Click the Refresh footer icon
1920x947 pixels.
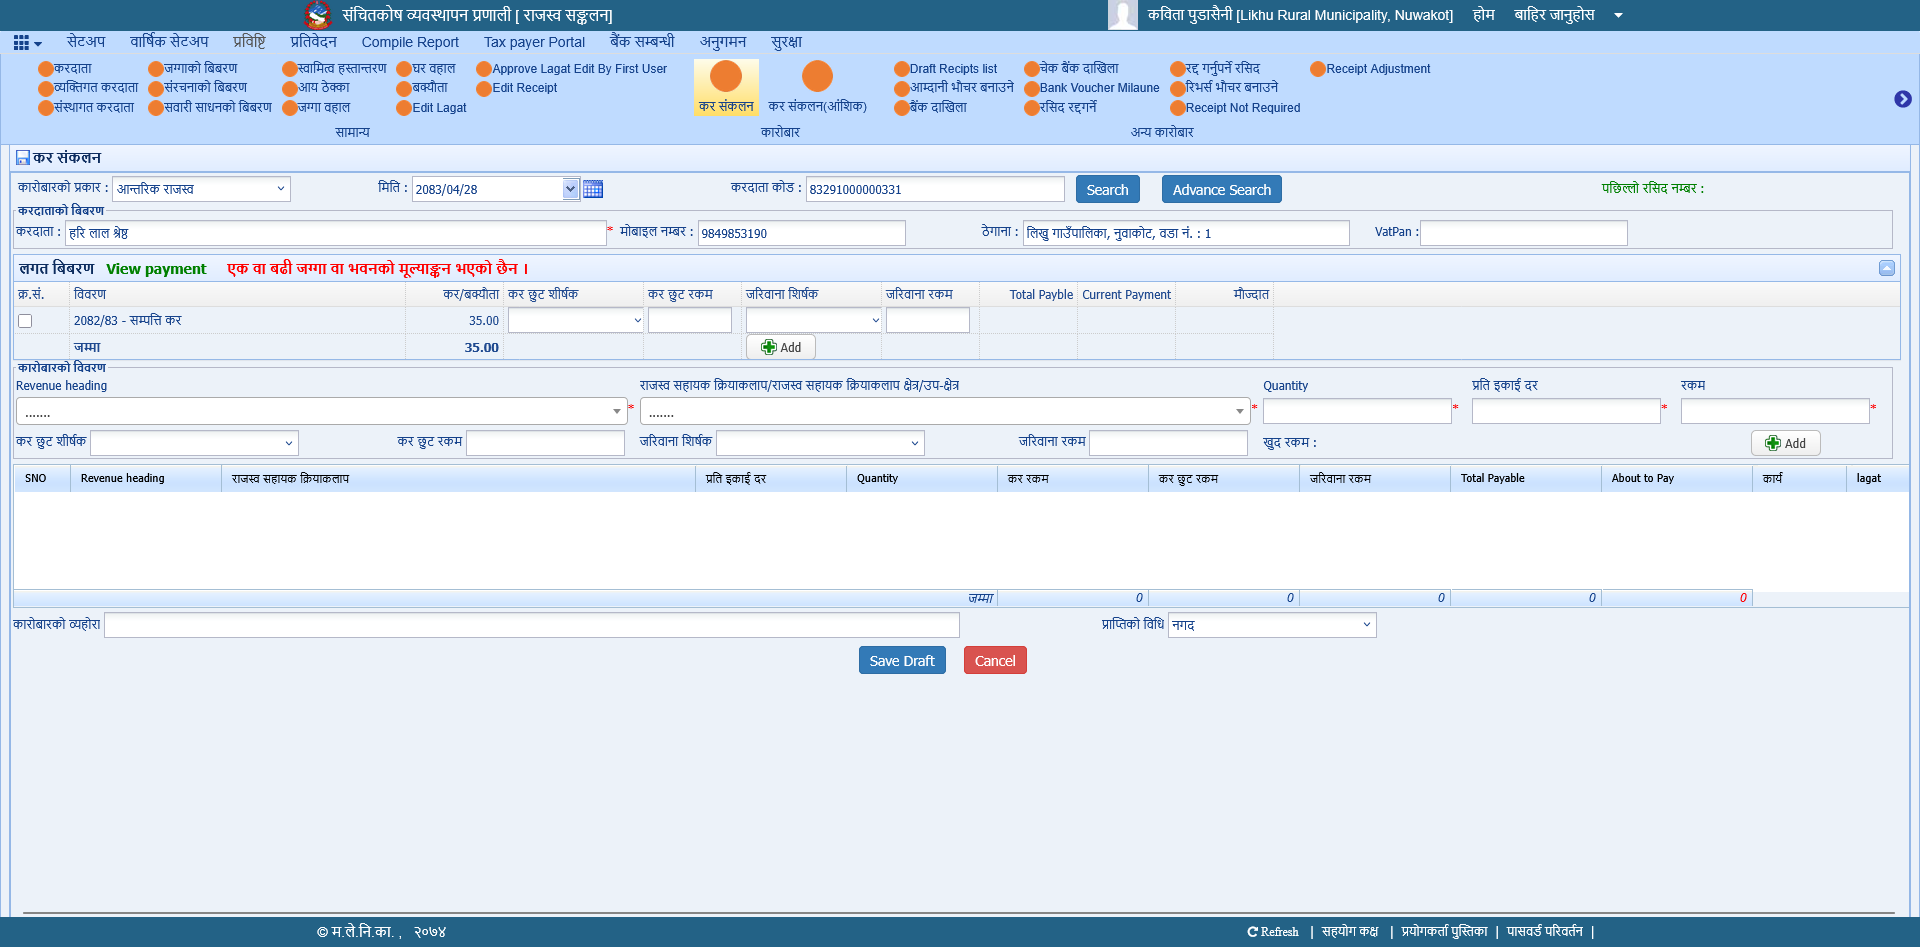click(1273, 932)
